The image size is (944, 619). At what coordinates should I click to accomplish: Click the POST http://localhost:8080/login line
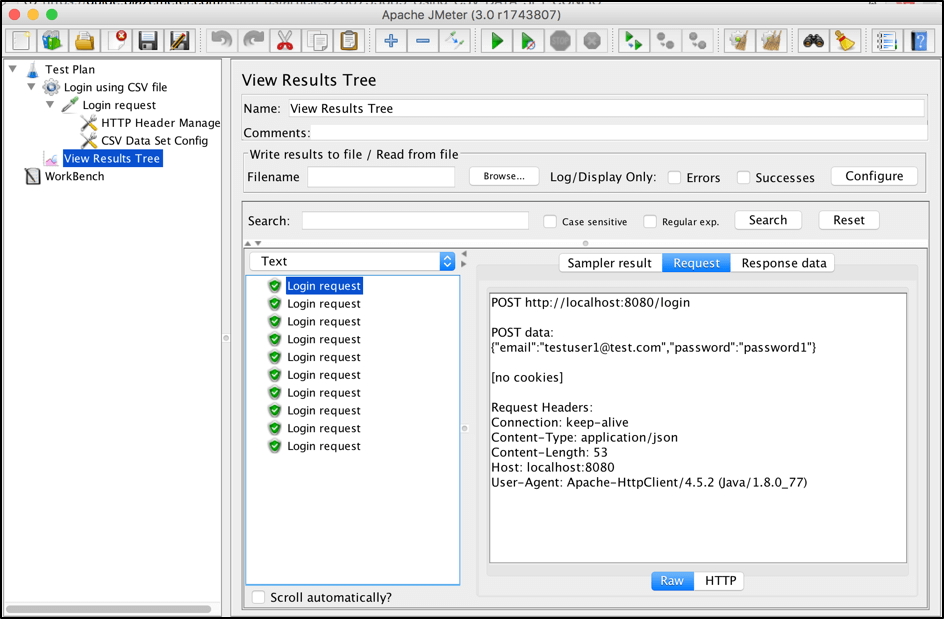(x=591, y=302)
